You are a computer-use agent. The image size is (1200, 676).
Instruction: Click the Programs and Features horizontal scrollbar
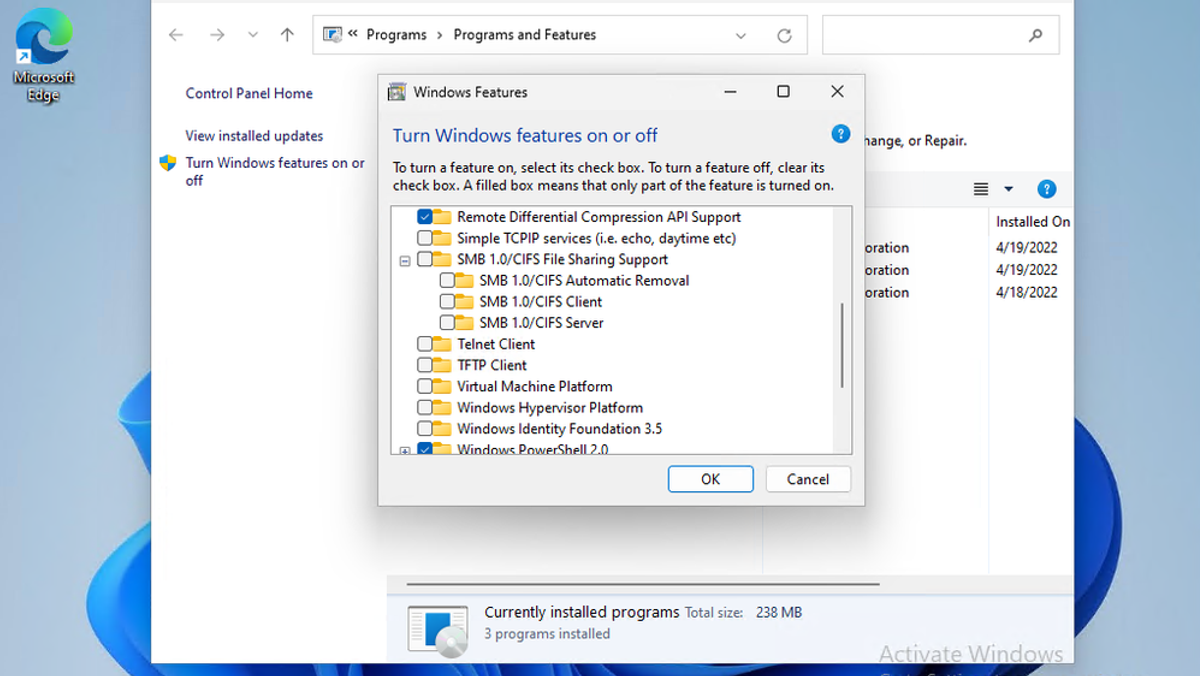(642, 584)
